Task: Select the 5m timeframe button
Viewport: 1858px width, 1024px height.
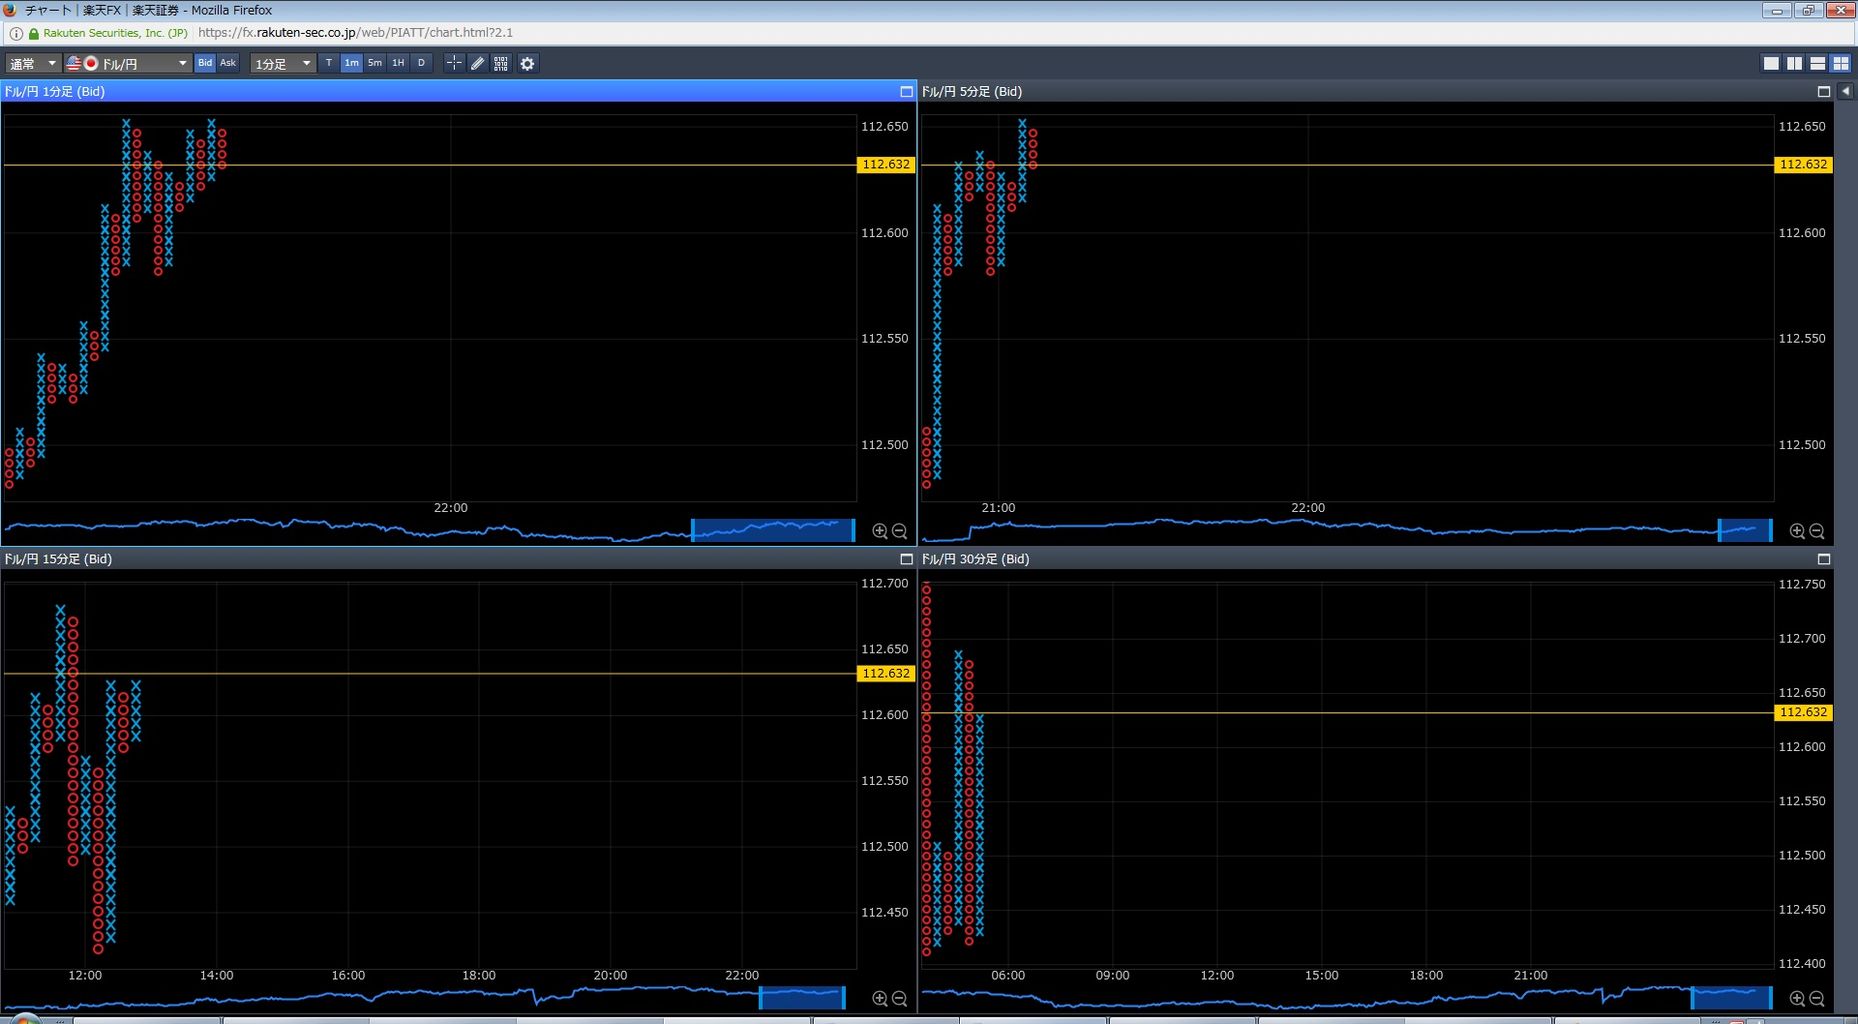Action: click(375, 63)
